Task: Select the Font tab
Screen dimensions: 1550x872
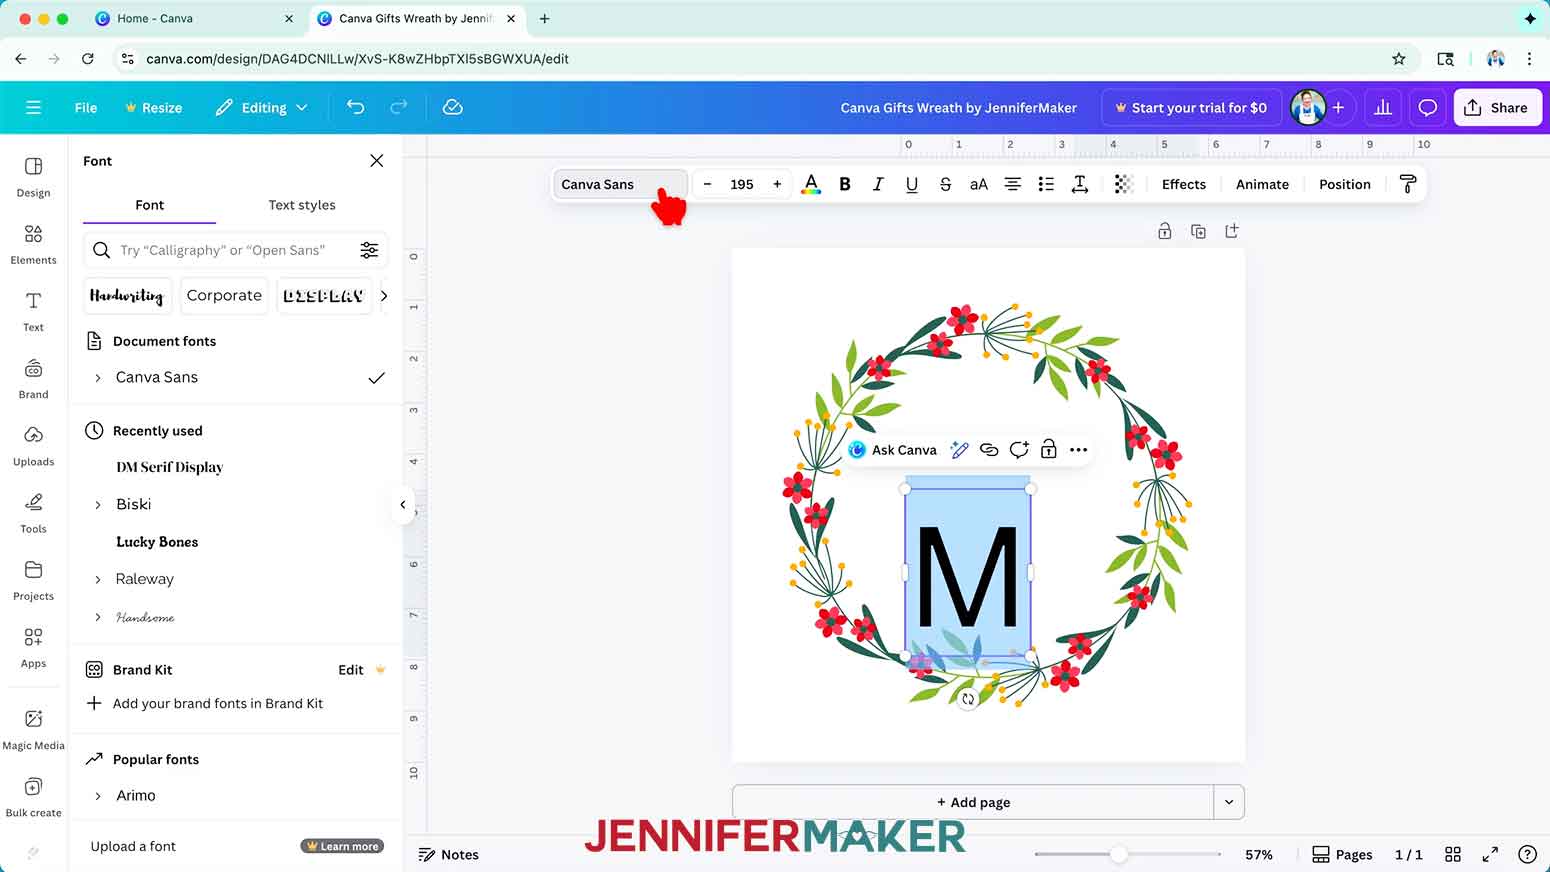Action: (x=149, y=205)
